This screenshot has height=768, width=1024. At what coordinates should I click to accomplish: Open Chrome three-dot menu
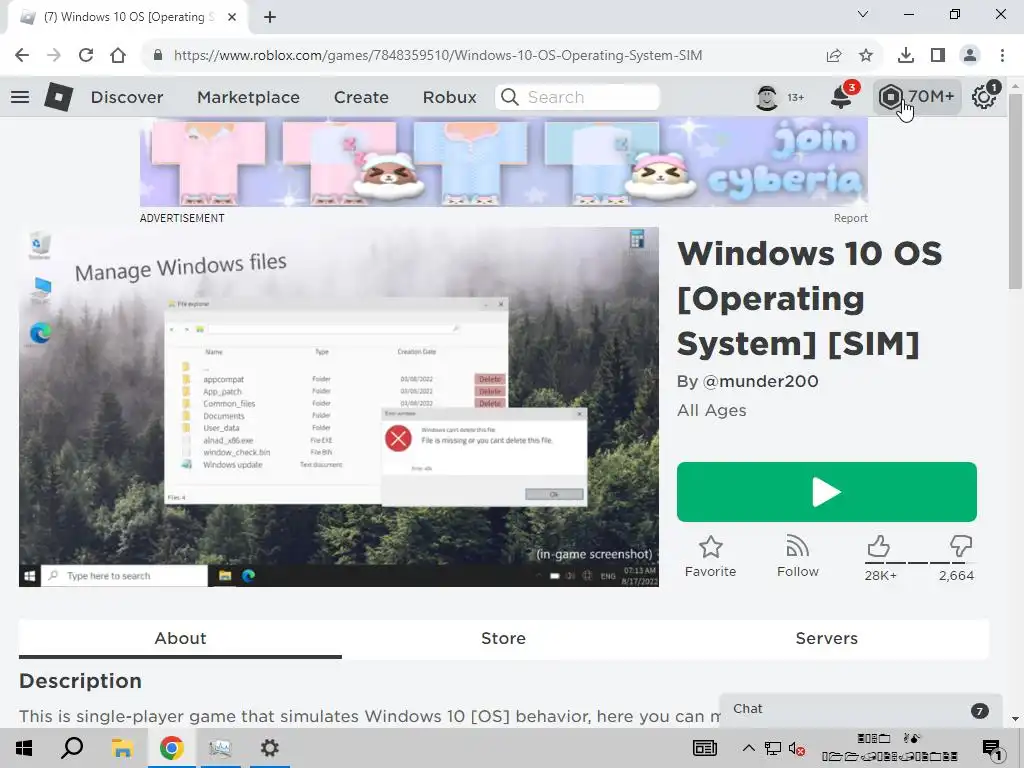(x=1002, y=56)
